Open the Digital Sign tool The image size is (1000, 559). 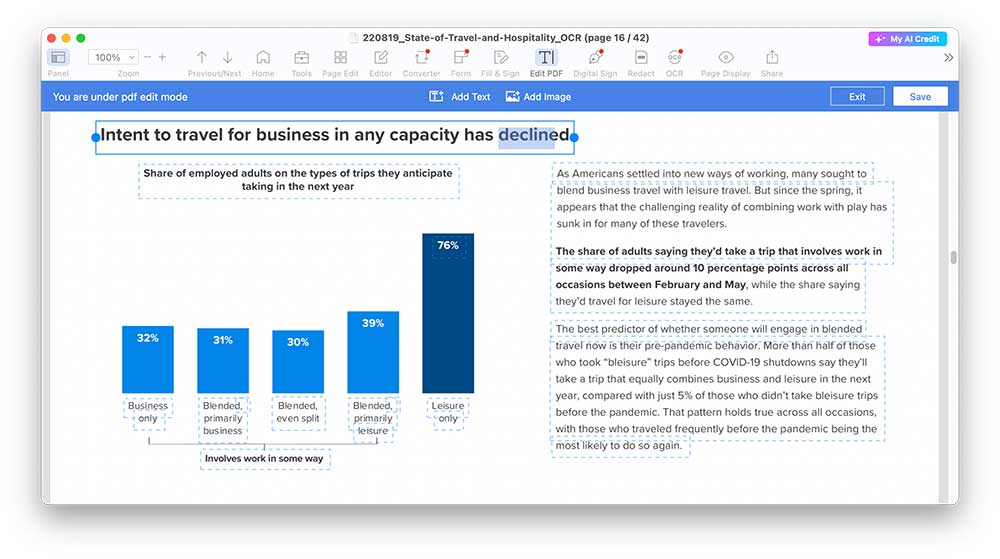click(595, 58)
